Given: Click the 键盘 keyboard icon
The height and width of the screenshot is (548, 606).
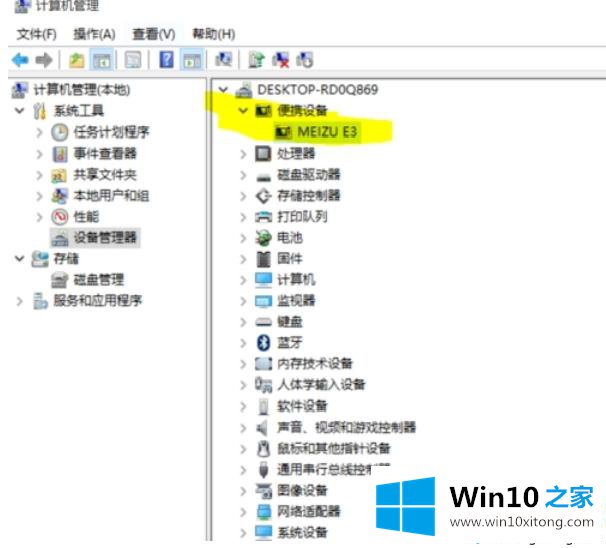Looking at the screenshot, I should point(264,322).
